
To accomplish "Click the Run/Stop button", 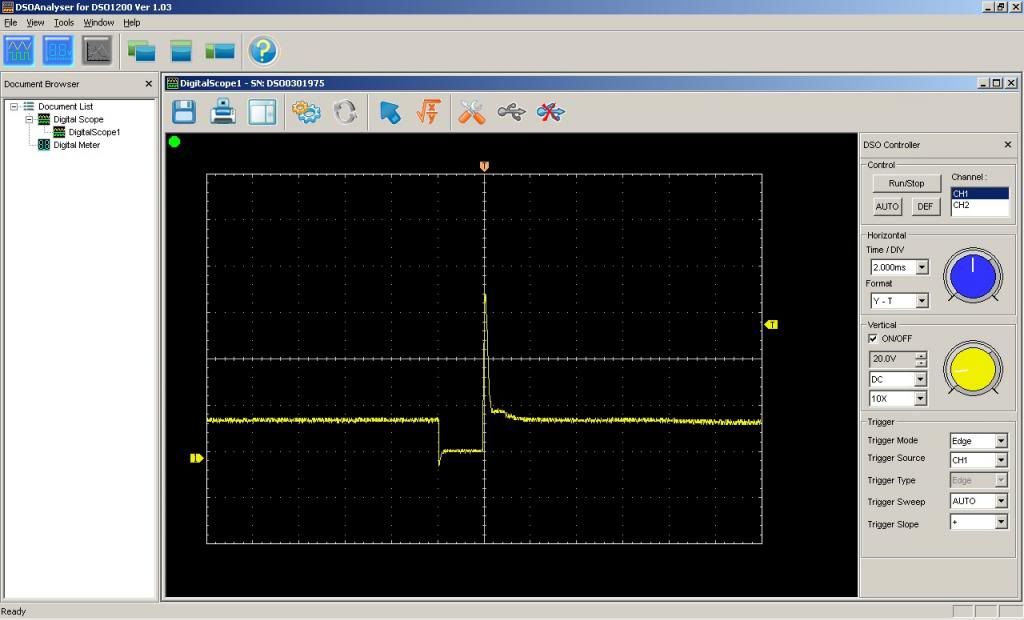I will point(906,184).
